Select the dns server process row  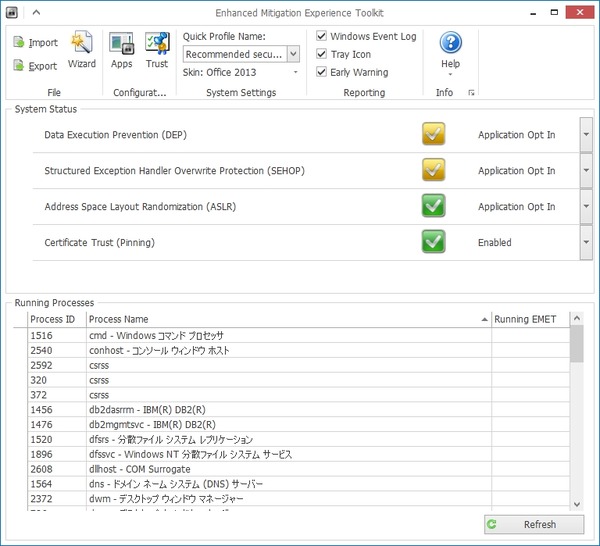pos(298,484)
